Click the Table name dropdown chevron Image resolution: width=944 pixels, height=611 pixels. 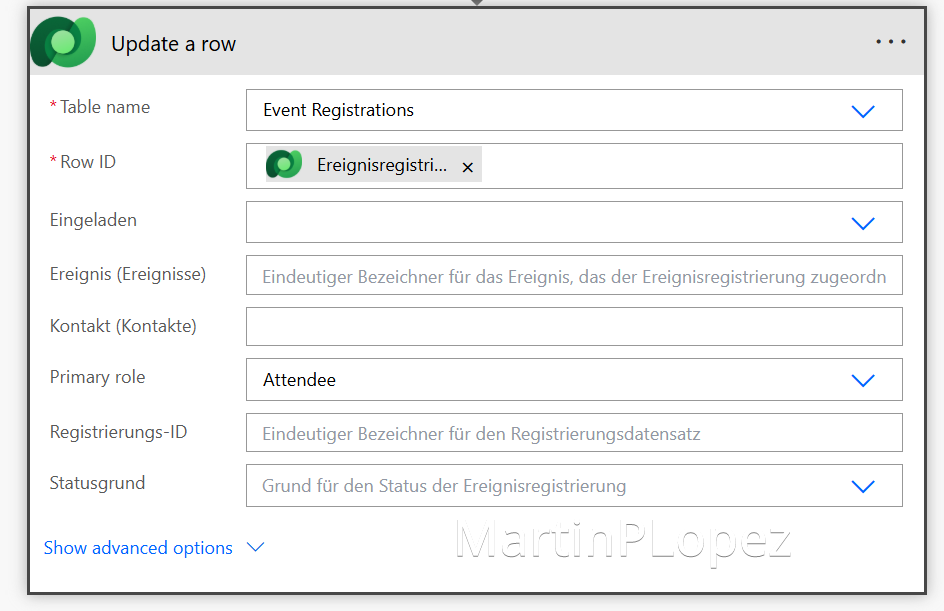point(862,110)
